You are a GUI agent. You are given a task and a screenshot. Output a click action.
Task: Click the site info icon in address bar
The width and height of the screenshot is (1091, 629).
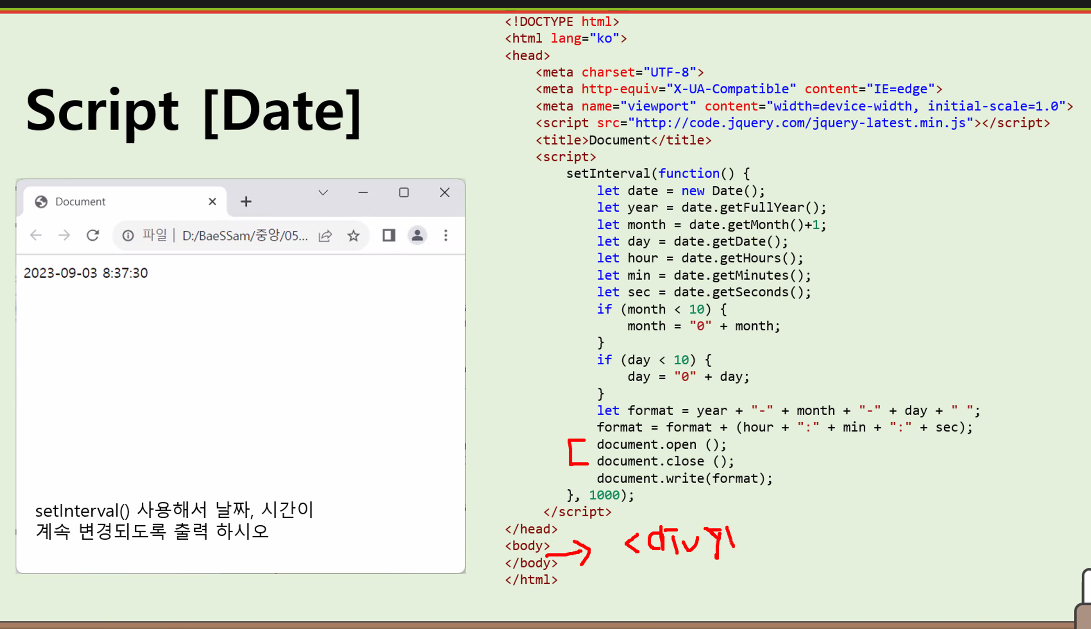point(128,236)
